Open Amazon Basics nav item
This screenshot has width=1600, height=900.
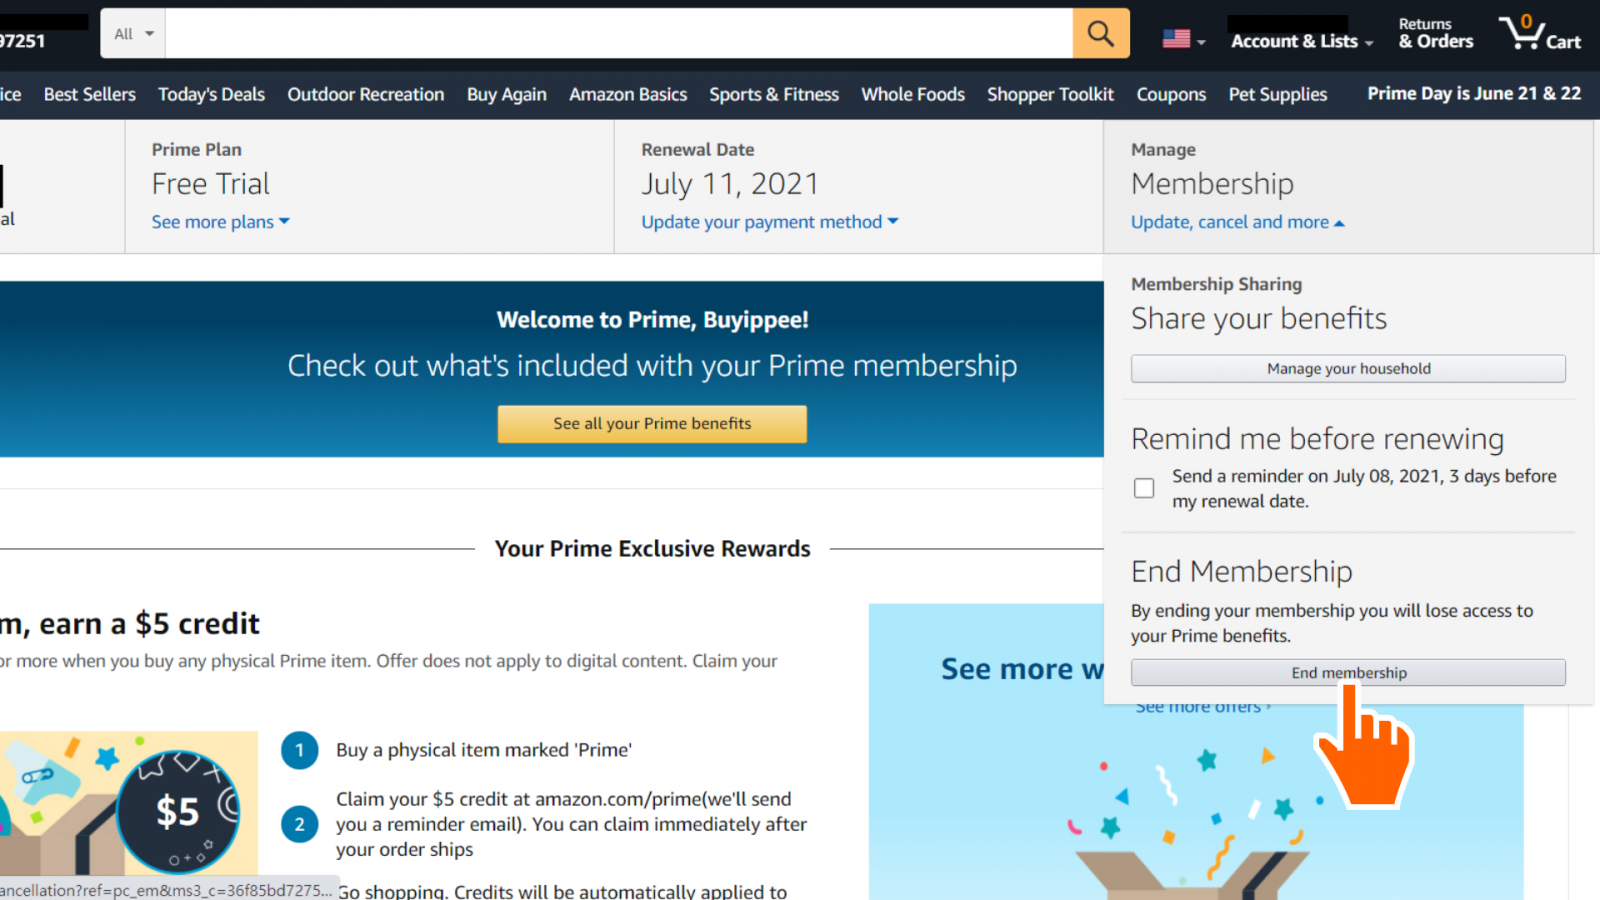628,94
